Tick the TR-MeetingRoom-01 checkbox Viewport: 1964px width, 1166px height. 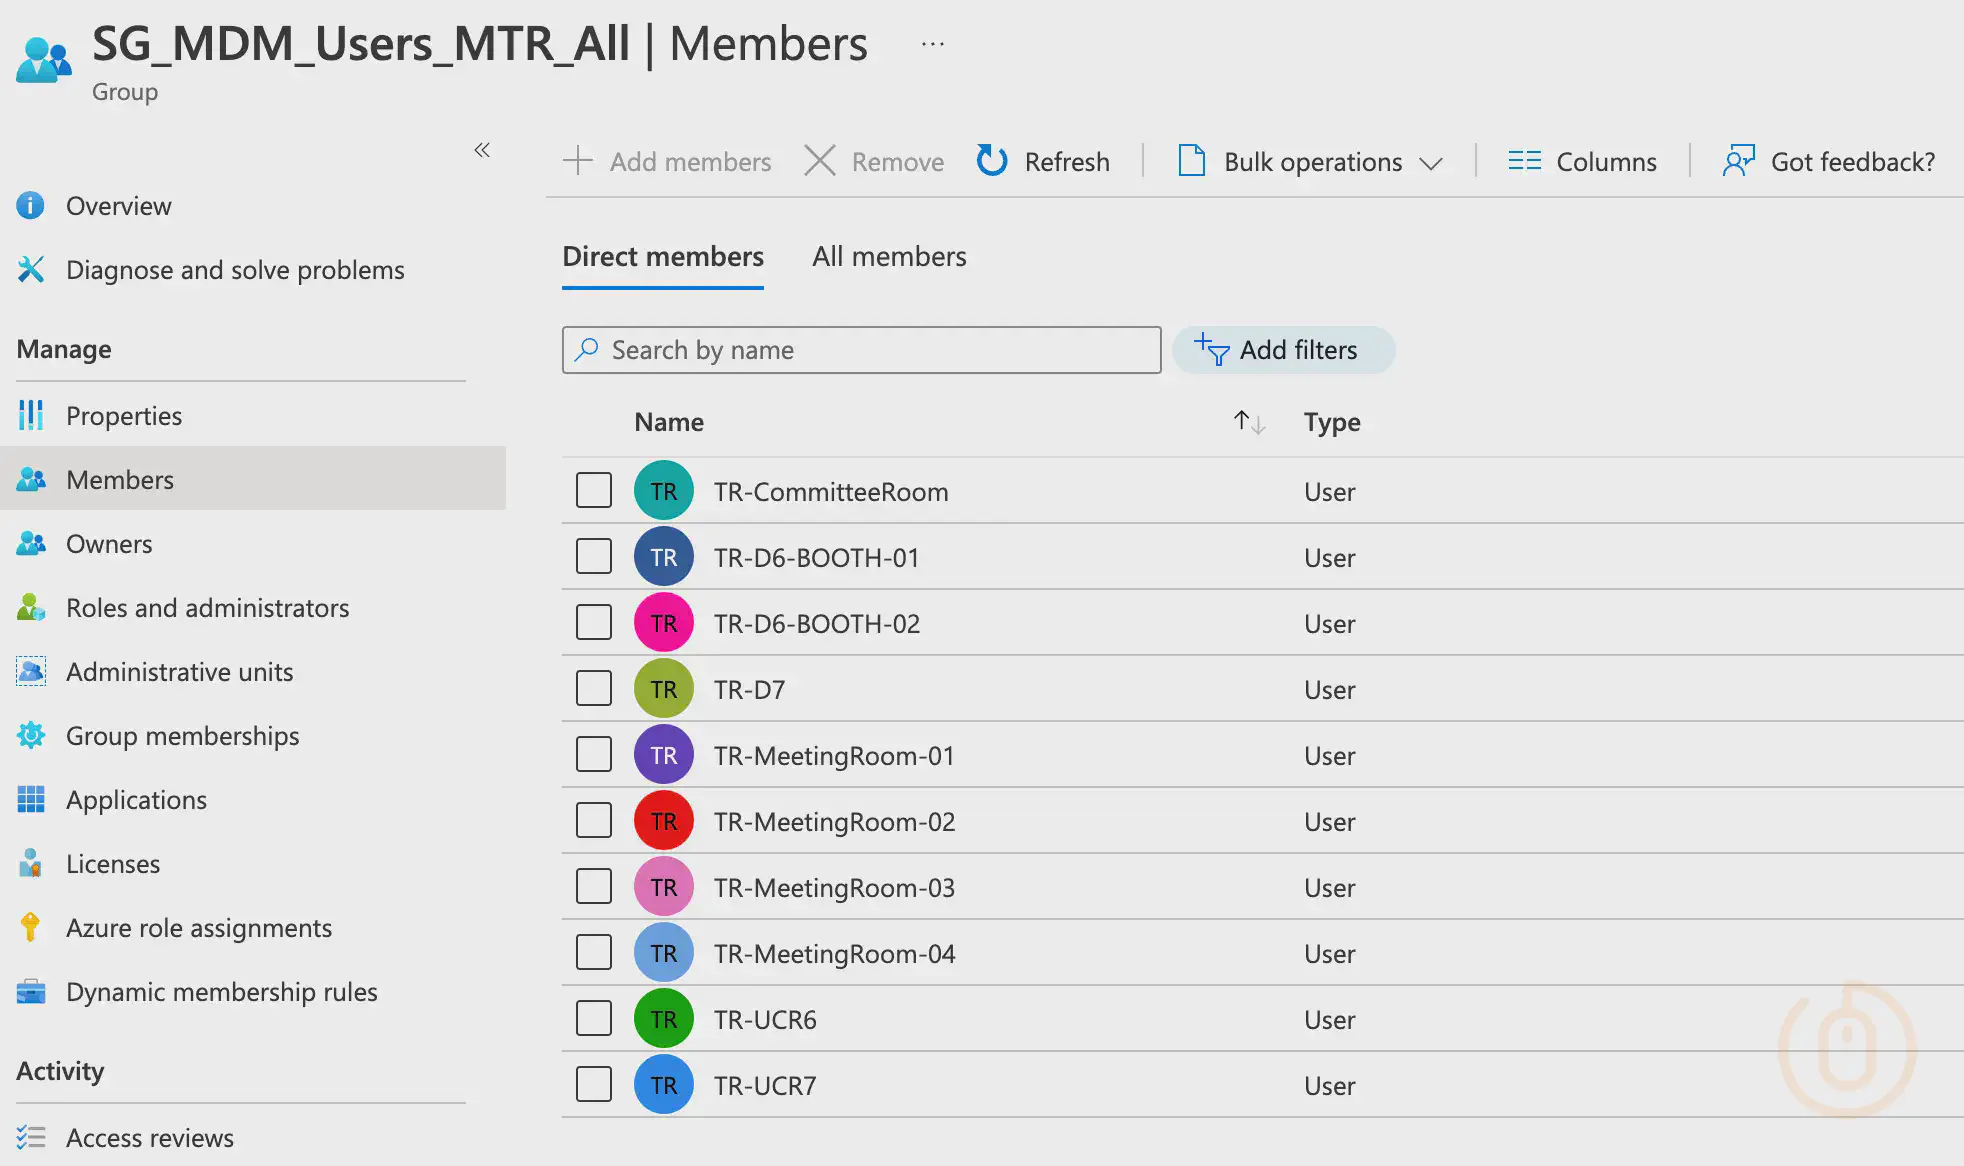point(594,754)
